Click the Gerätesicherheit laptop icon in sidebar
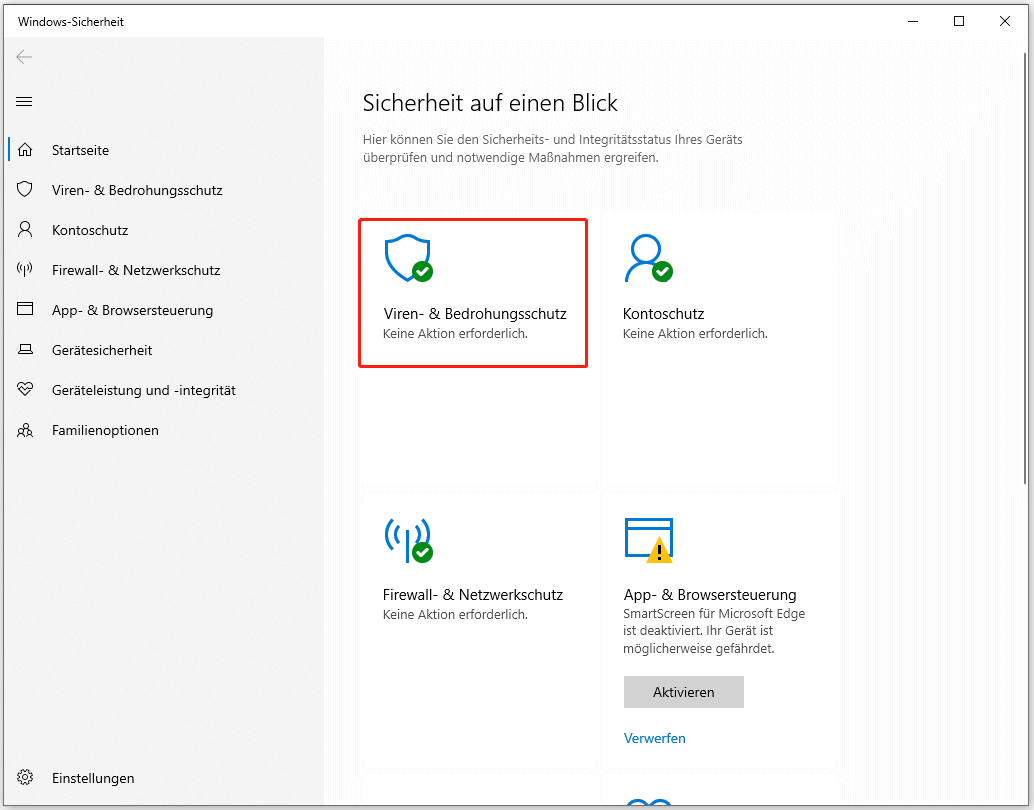The height and width of the screenshot is (810, 1034). [x=26, y=350]
